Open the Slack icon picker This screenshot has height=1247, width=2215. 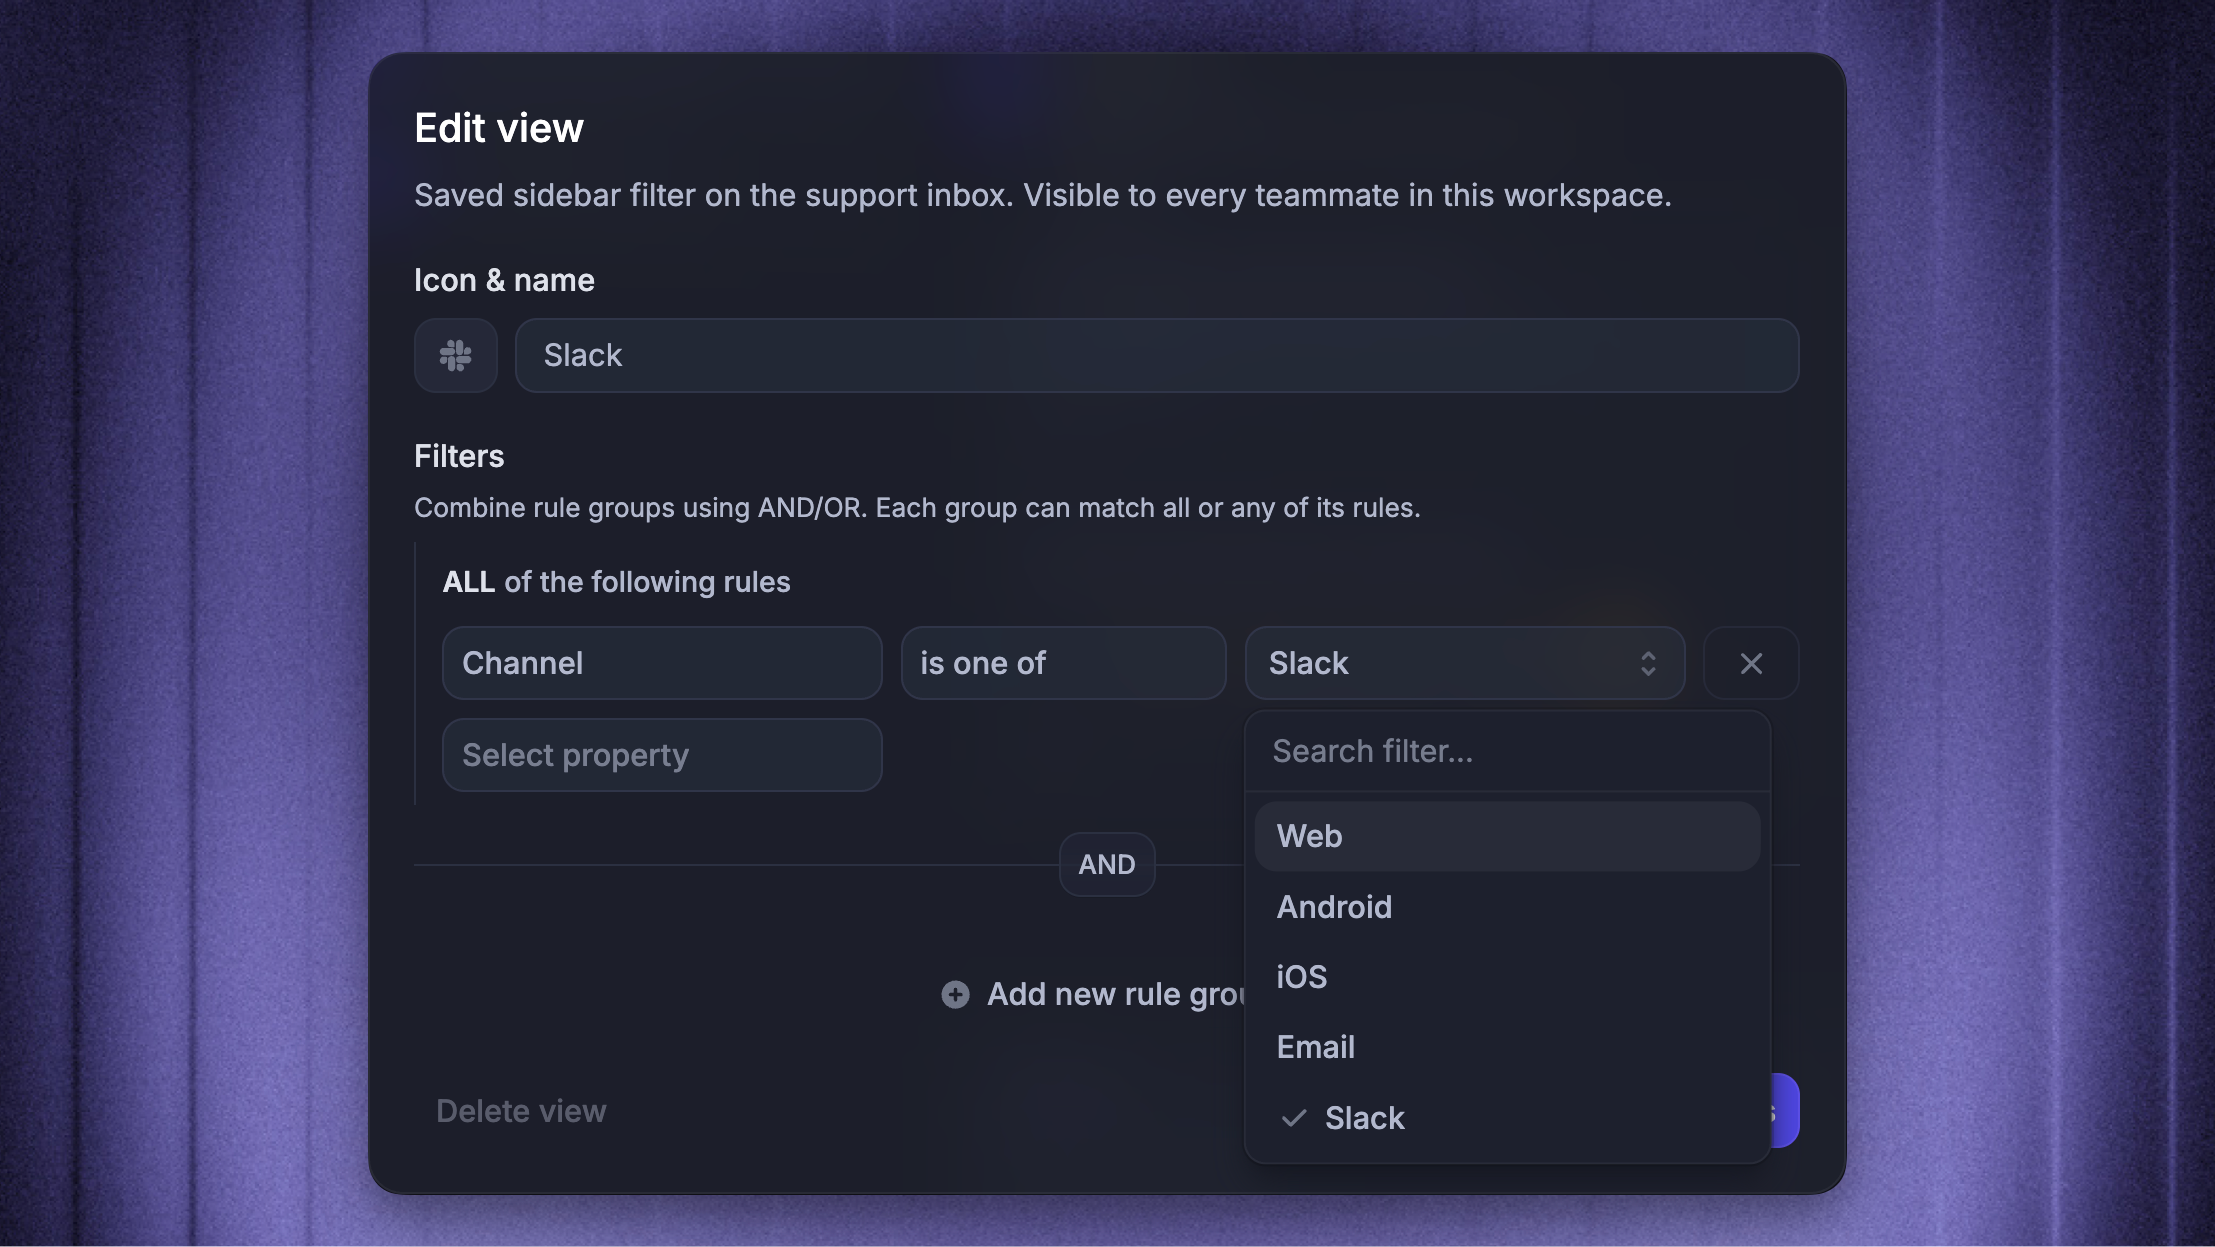(455, 356)
